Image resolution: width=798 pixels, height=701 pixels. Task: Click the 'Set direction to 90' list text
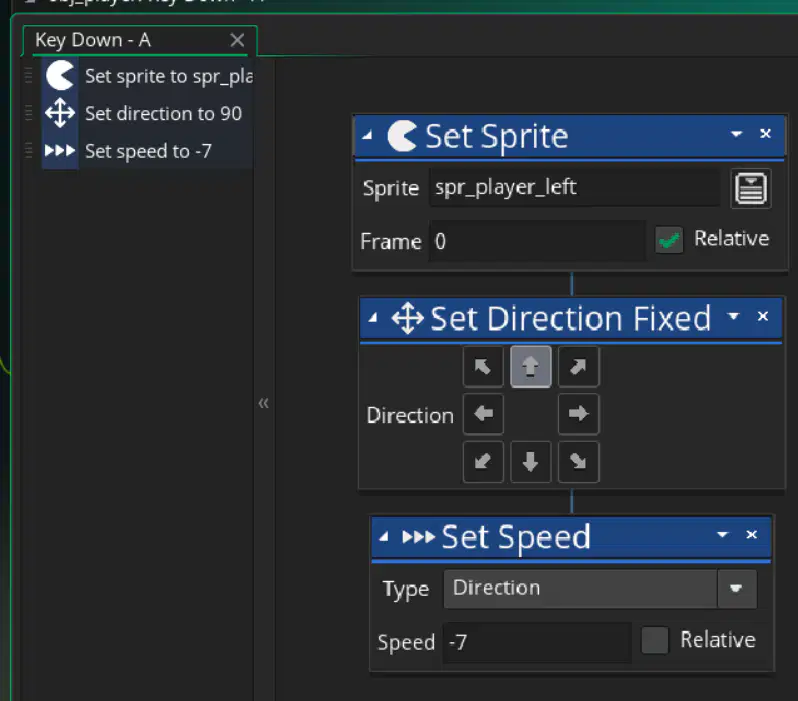[x=163, y=114]
